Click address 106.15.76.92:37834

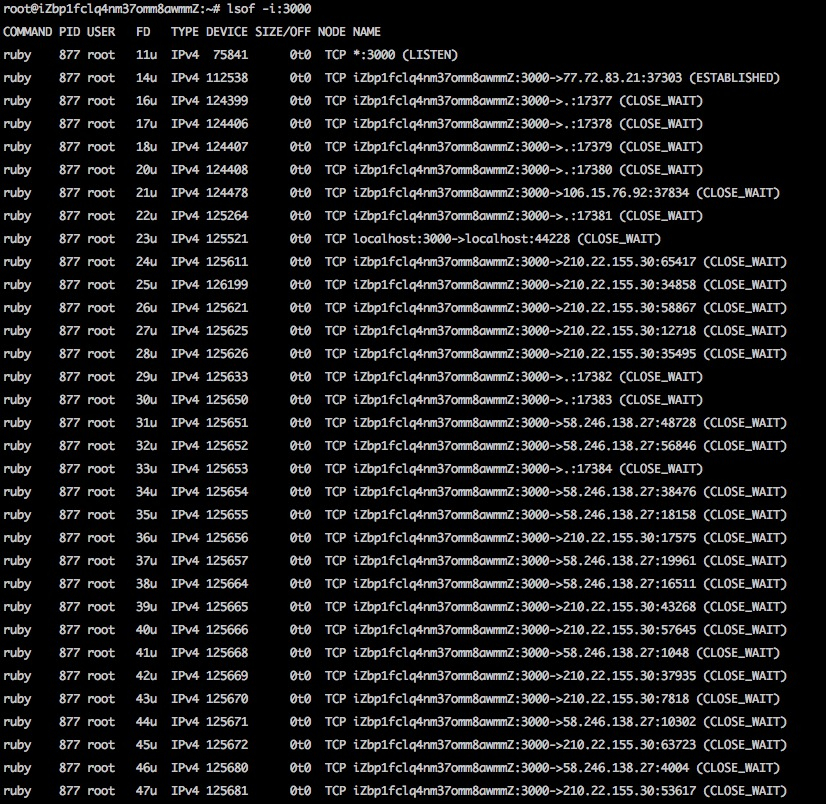coord(626,193)
